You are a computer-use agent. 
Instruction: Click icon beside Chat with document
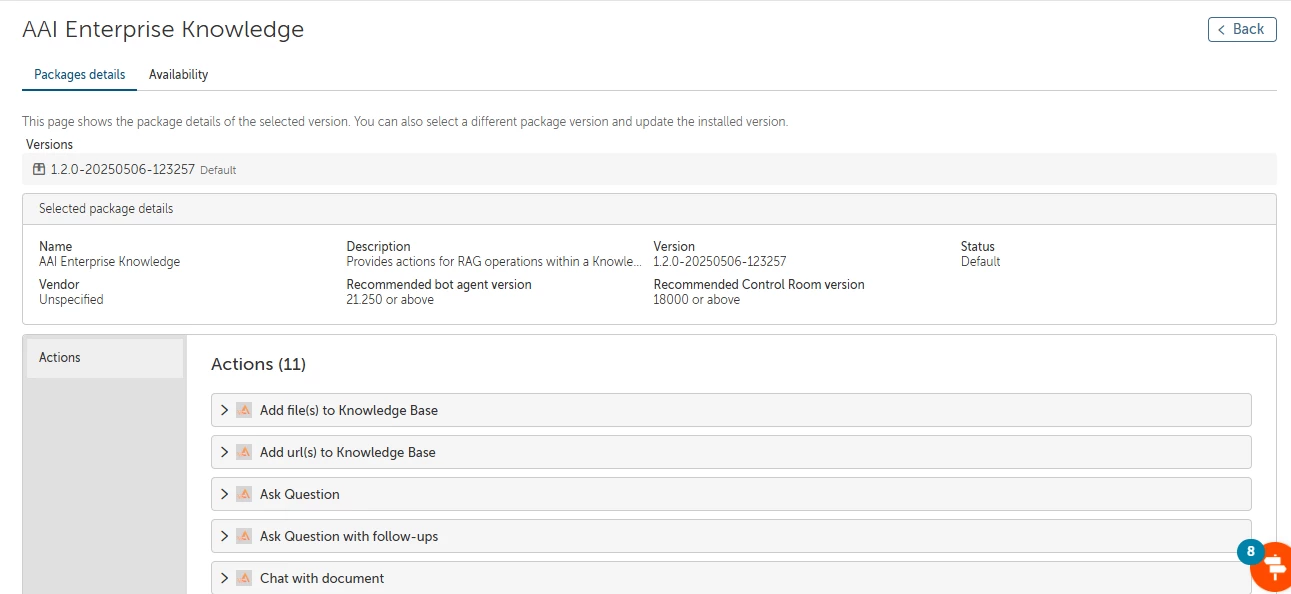point(244,578)
